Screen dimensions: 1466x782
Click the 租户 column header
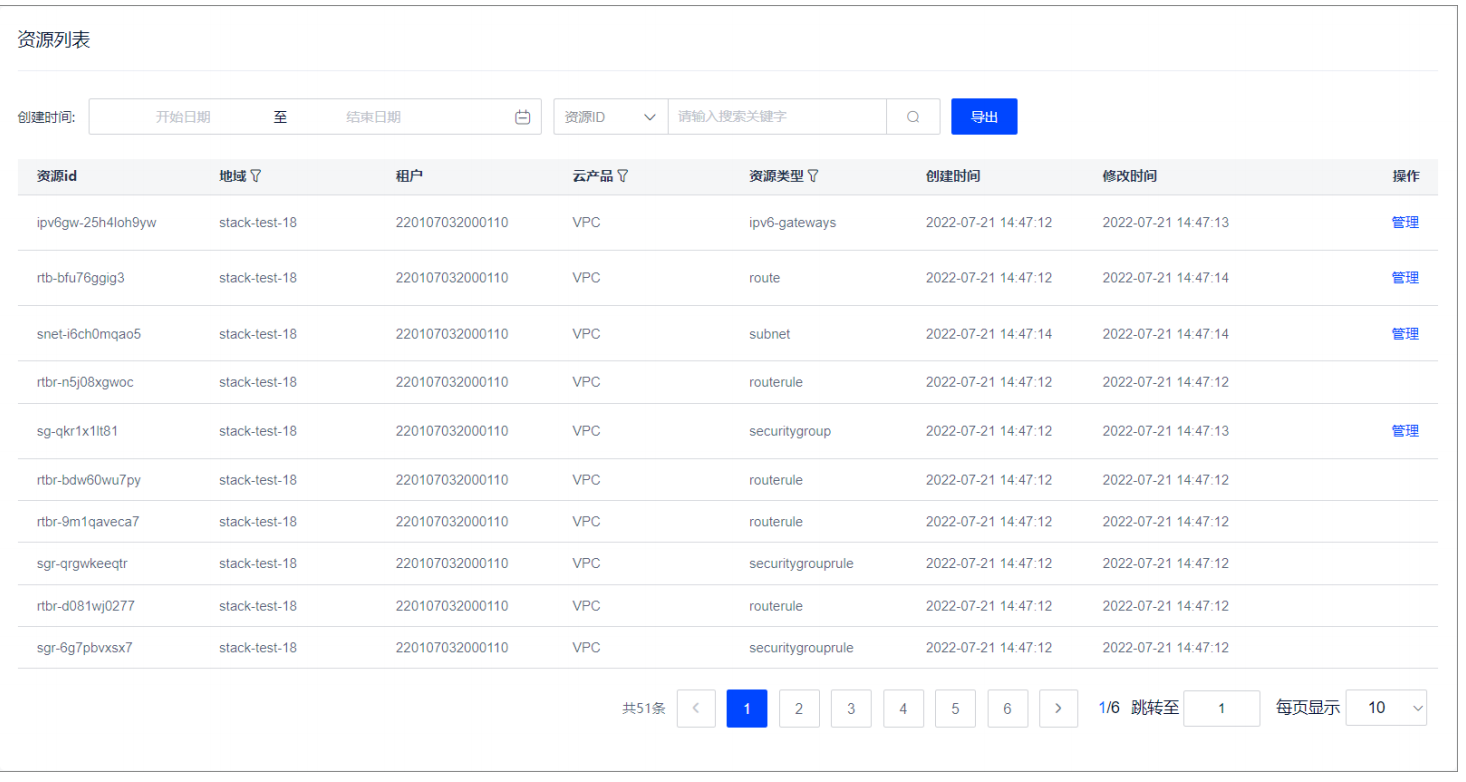(409, 176)
